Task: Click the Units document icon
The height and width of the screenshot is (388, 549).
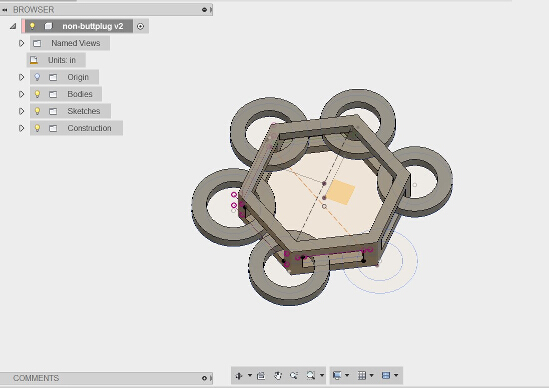Action: (34, 60)
